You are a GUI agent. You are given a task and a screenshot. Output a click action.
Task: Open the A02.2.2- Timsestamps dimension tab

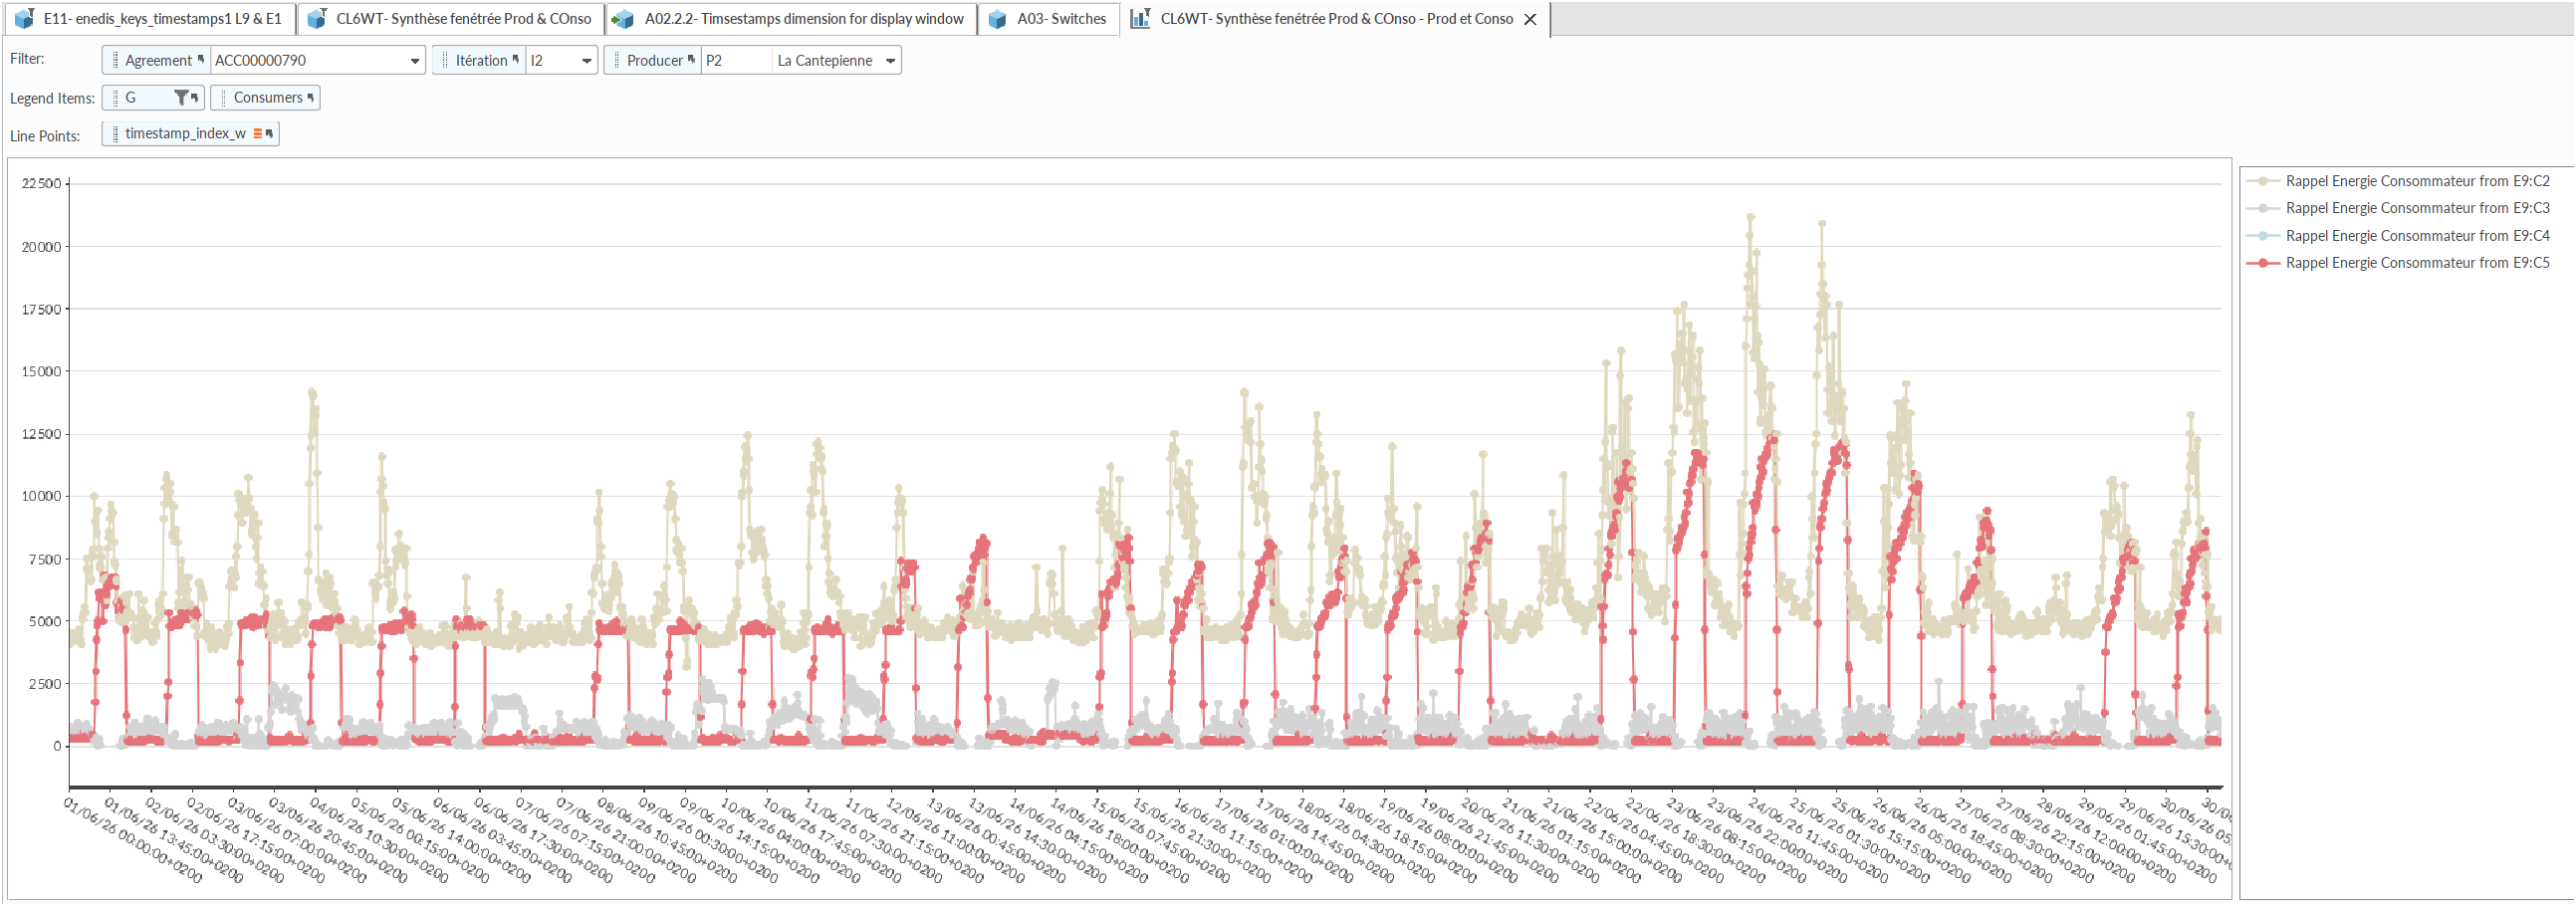[x=791, y=19]
